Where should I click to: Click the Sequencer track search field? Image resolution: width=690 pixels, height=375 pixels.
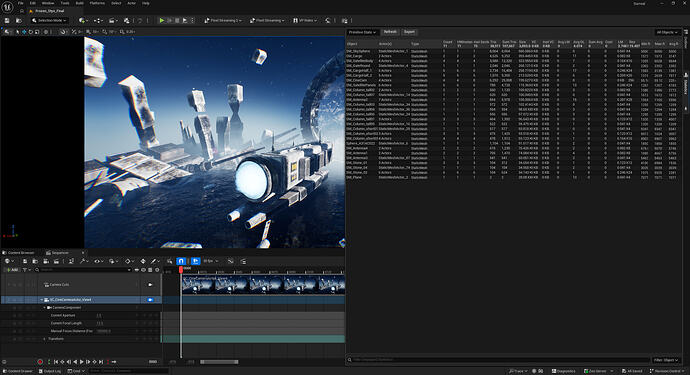[83, 270]
